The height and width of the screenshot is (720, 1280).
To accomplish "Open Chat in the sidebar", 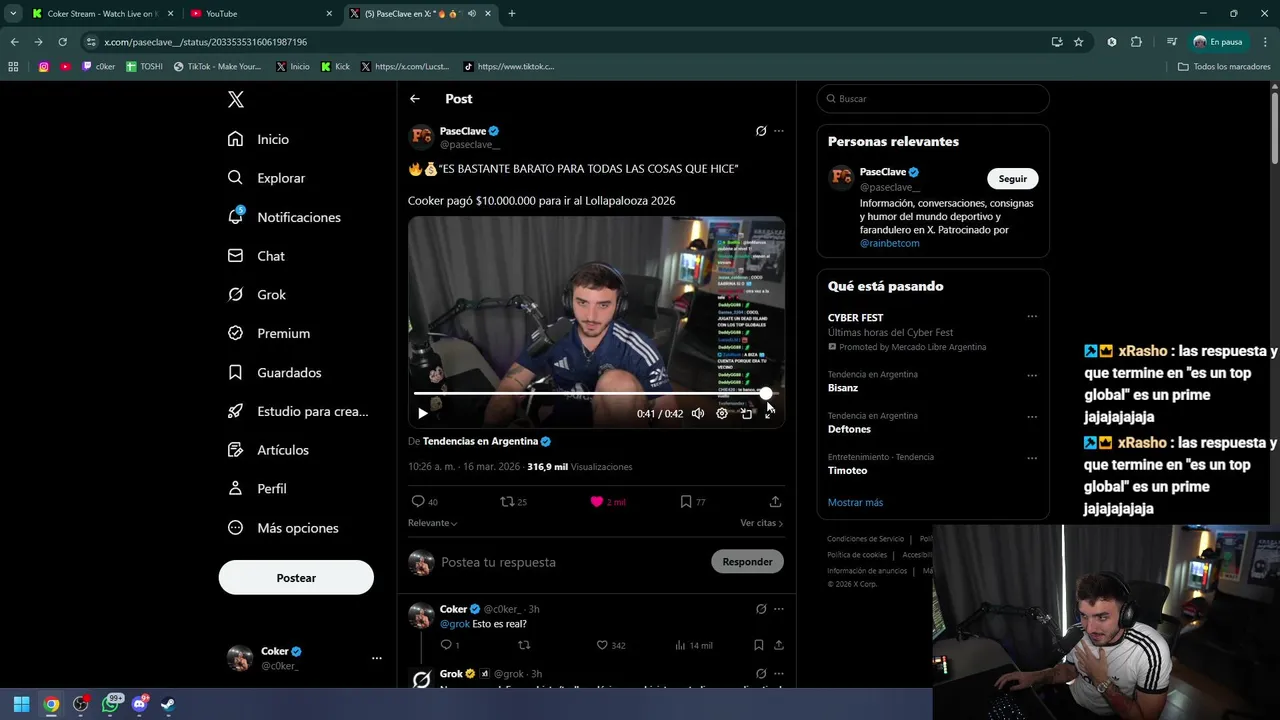I will (x=256, y=256).
